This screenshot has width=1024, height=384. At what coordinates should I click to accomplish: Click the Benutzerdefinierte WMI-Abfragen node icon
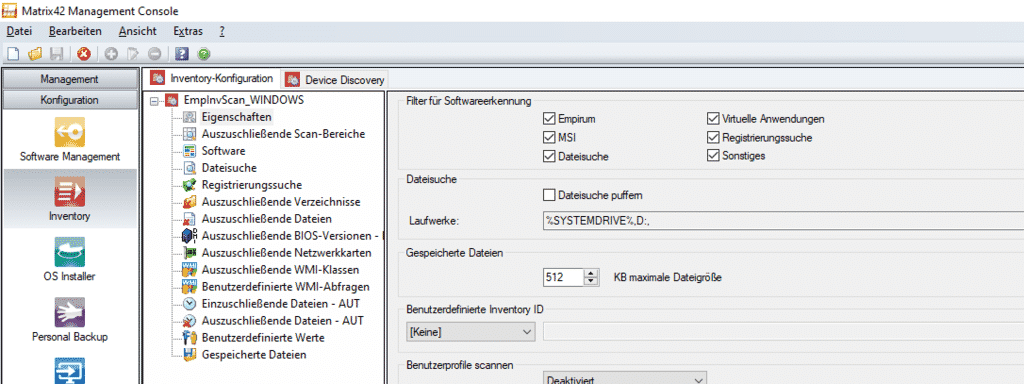point(190,287)
